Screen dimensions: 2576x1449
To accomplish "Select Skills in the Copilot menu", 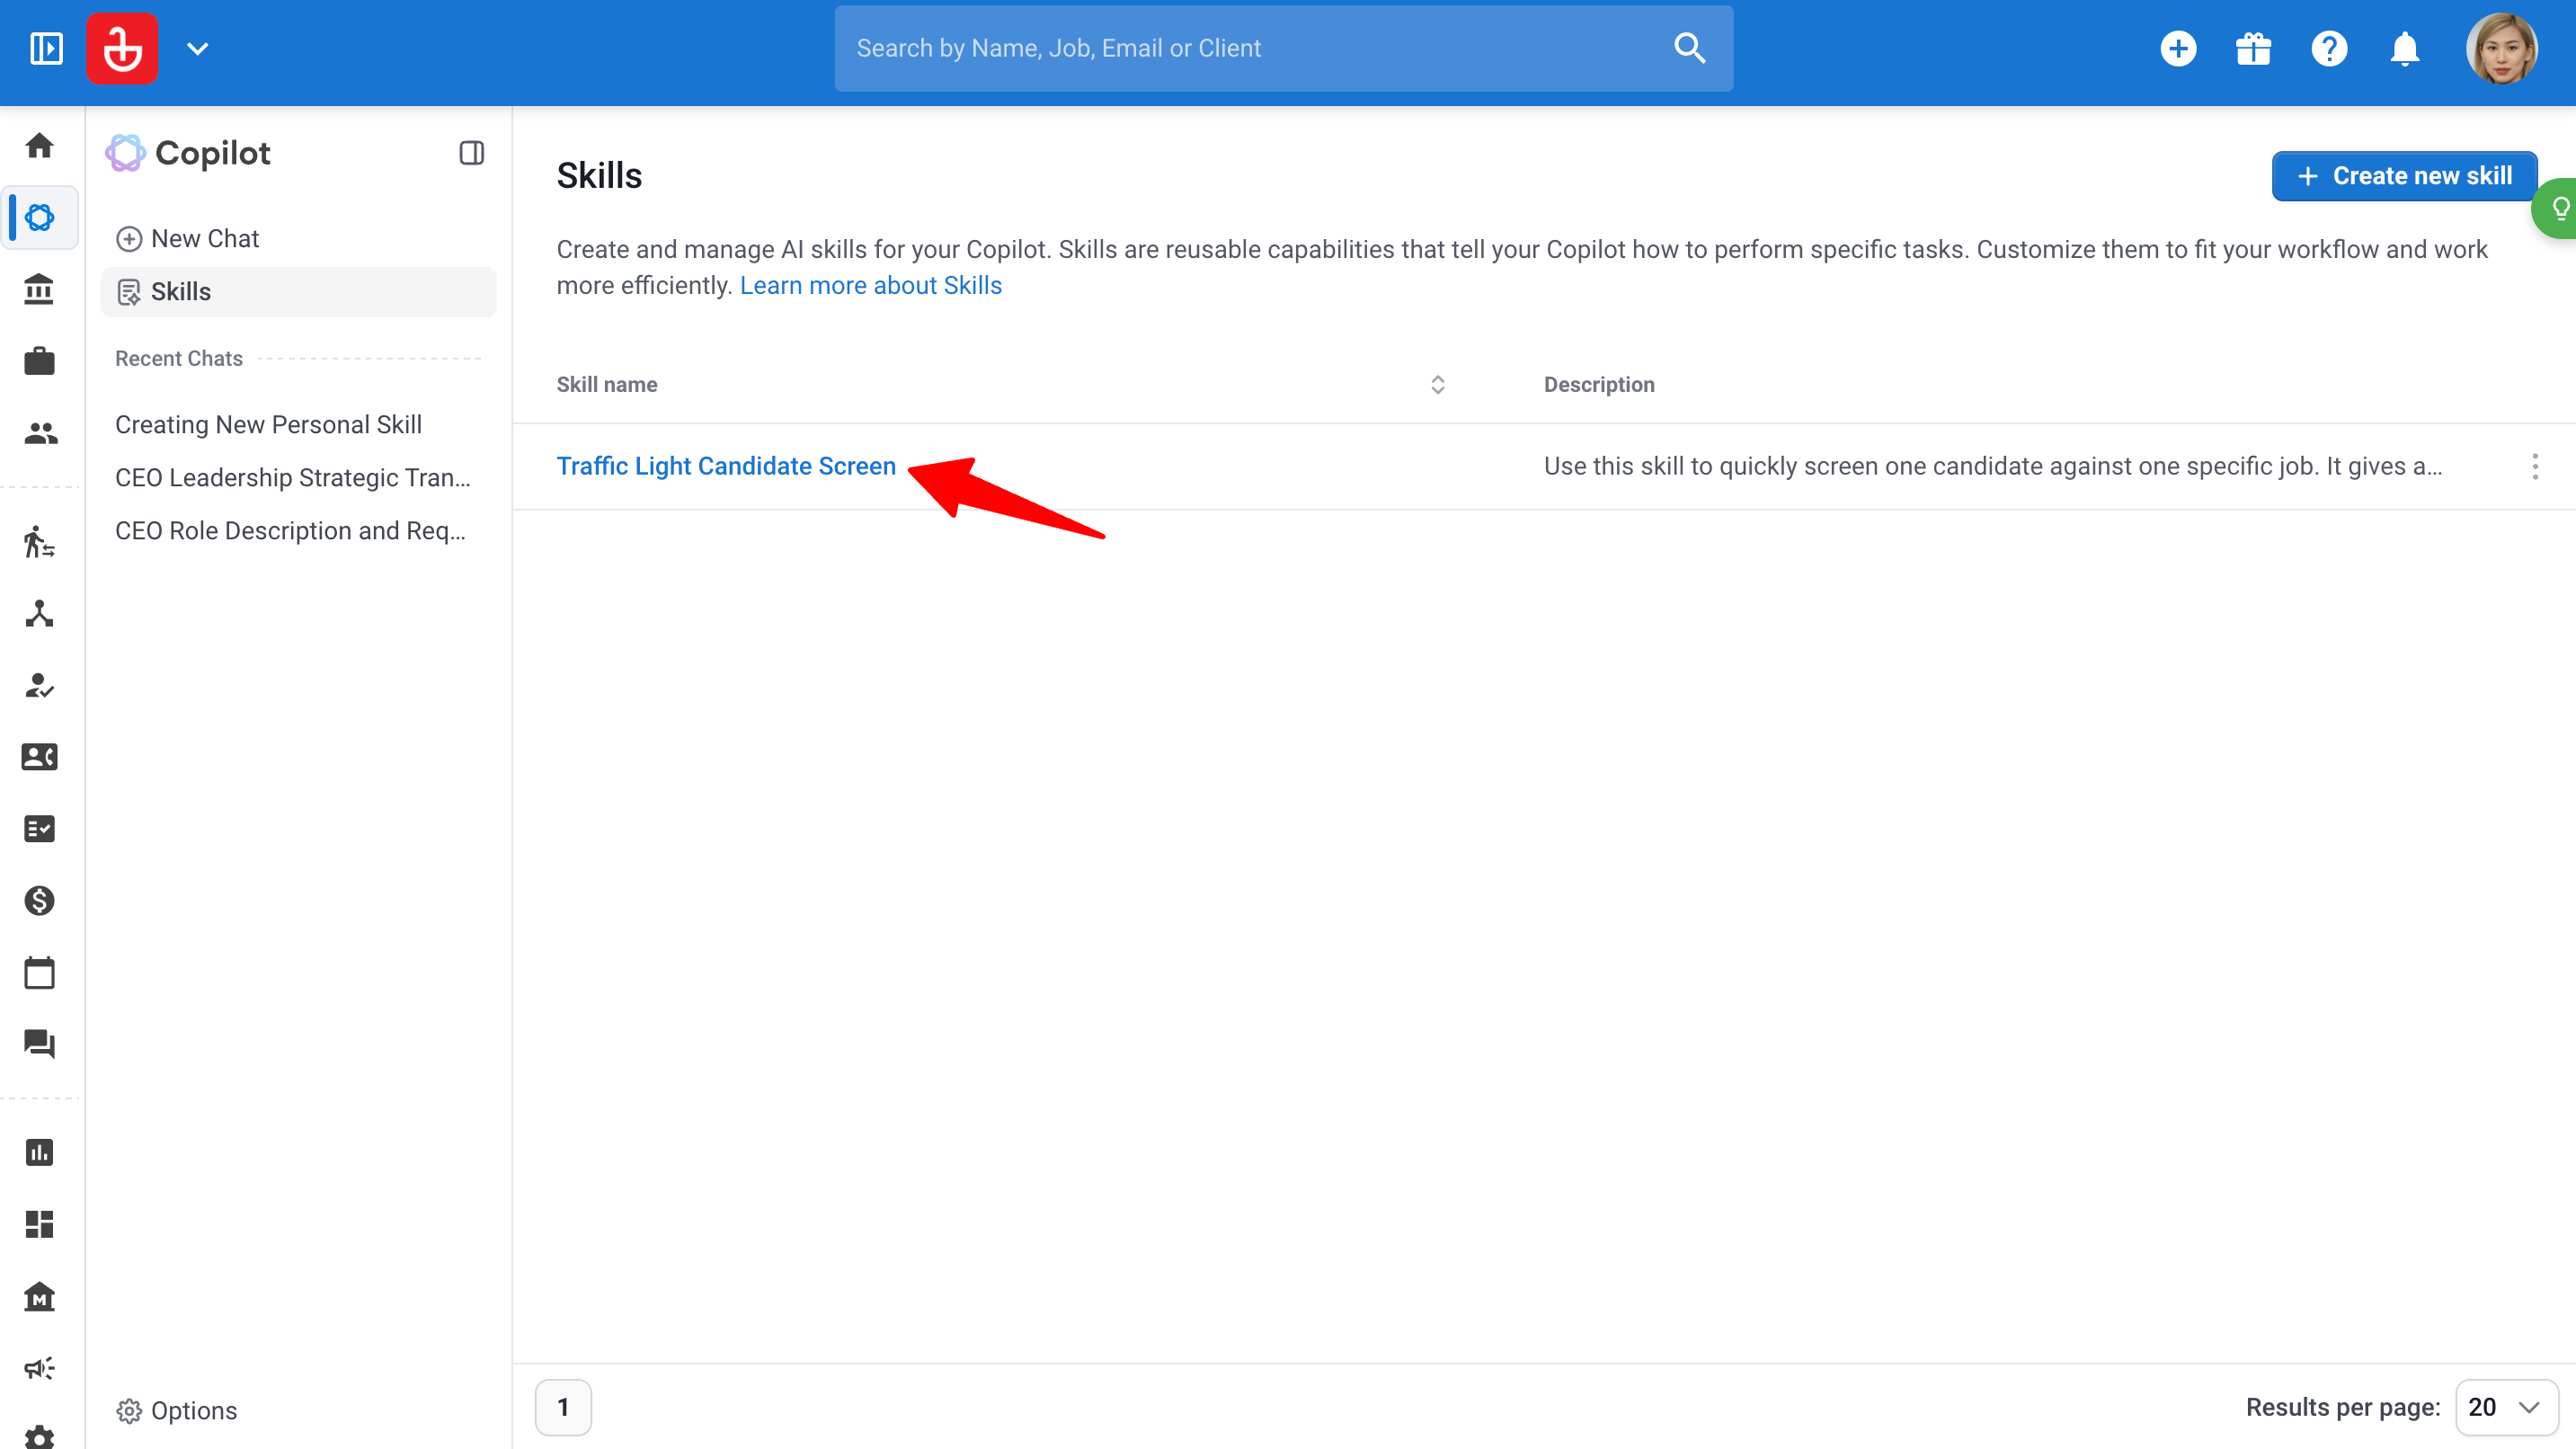I will coord(298,292).
